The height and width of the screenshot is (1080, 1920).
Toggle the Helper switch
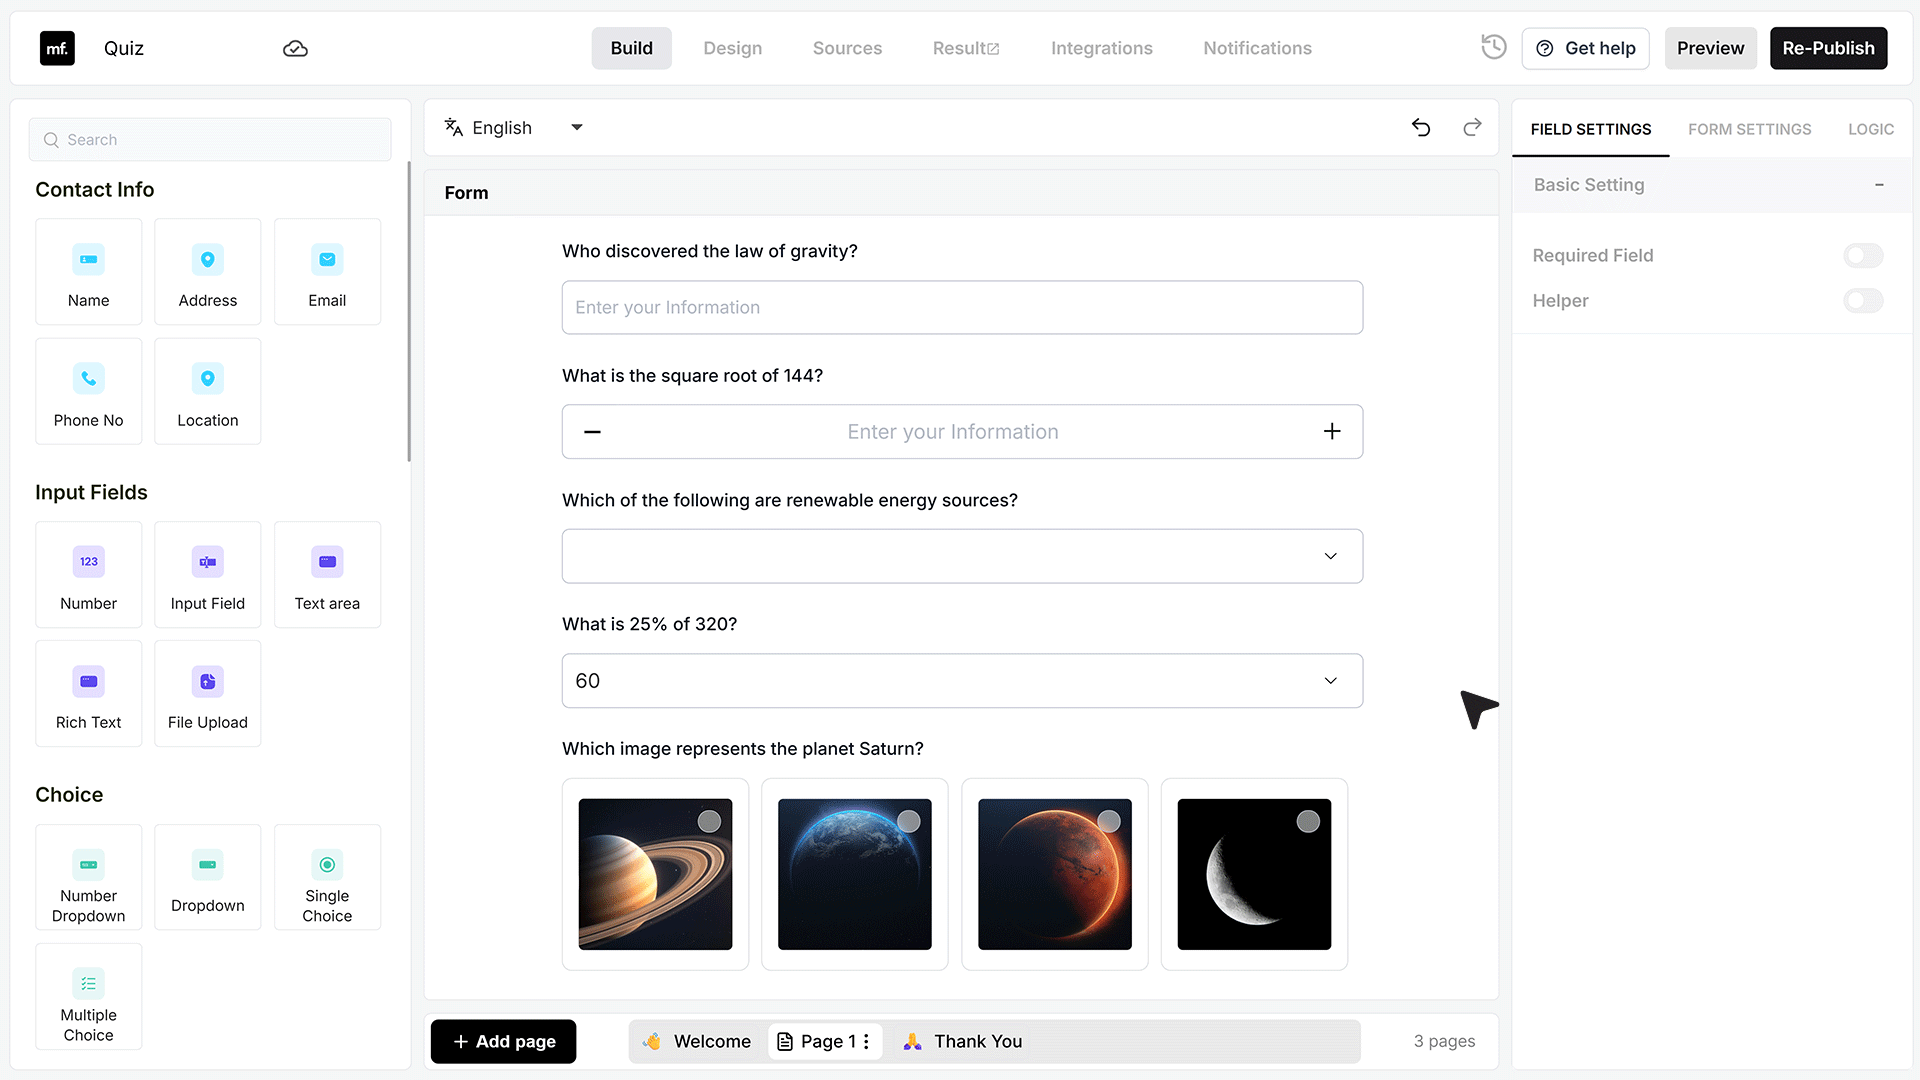pyautogui.click(x=1863, y=301)
